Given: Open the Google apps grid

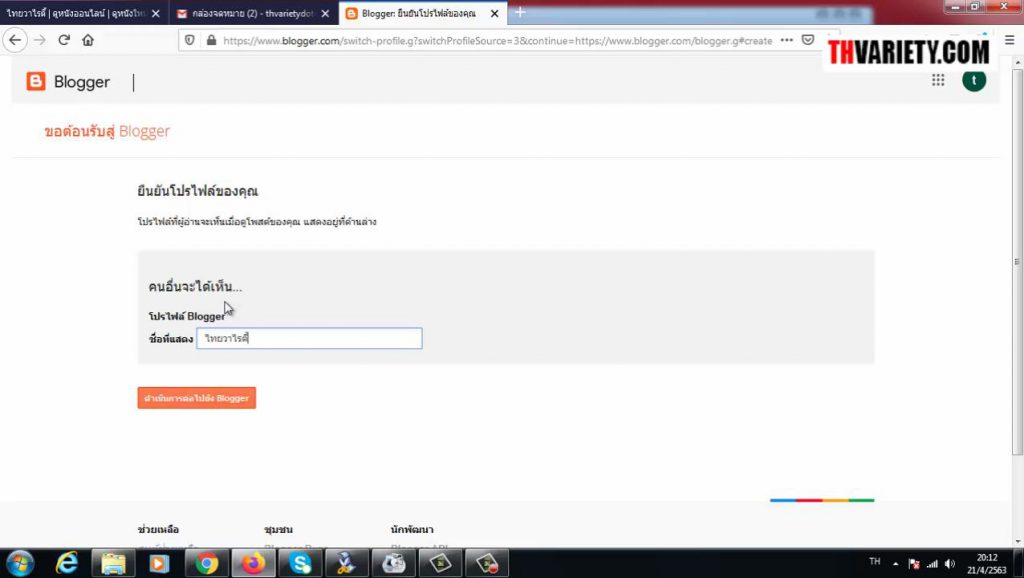Looking at the screenshot, I should click(x=938, y=80).
